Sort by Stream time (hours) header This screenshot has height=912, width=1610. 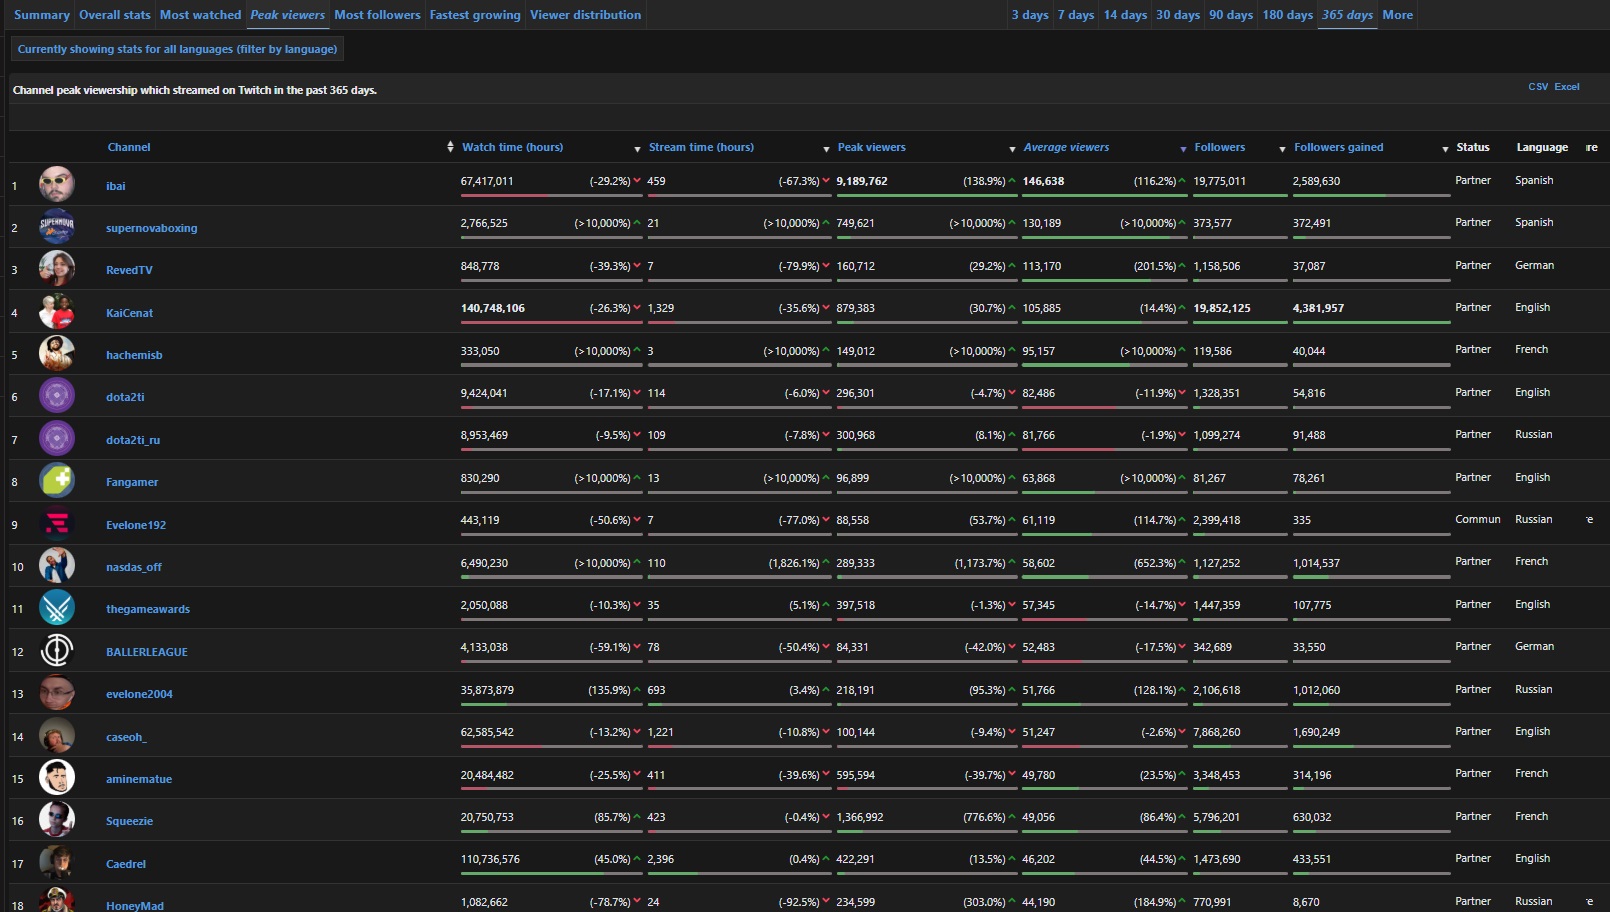pos(701,147)
